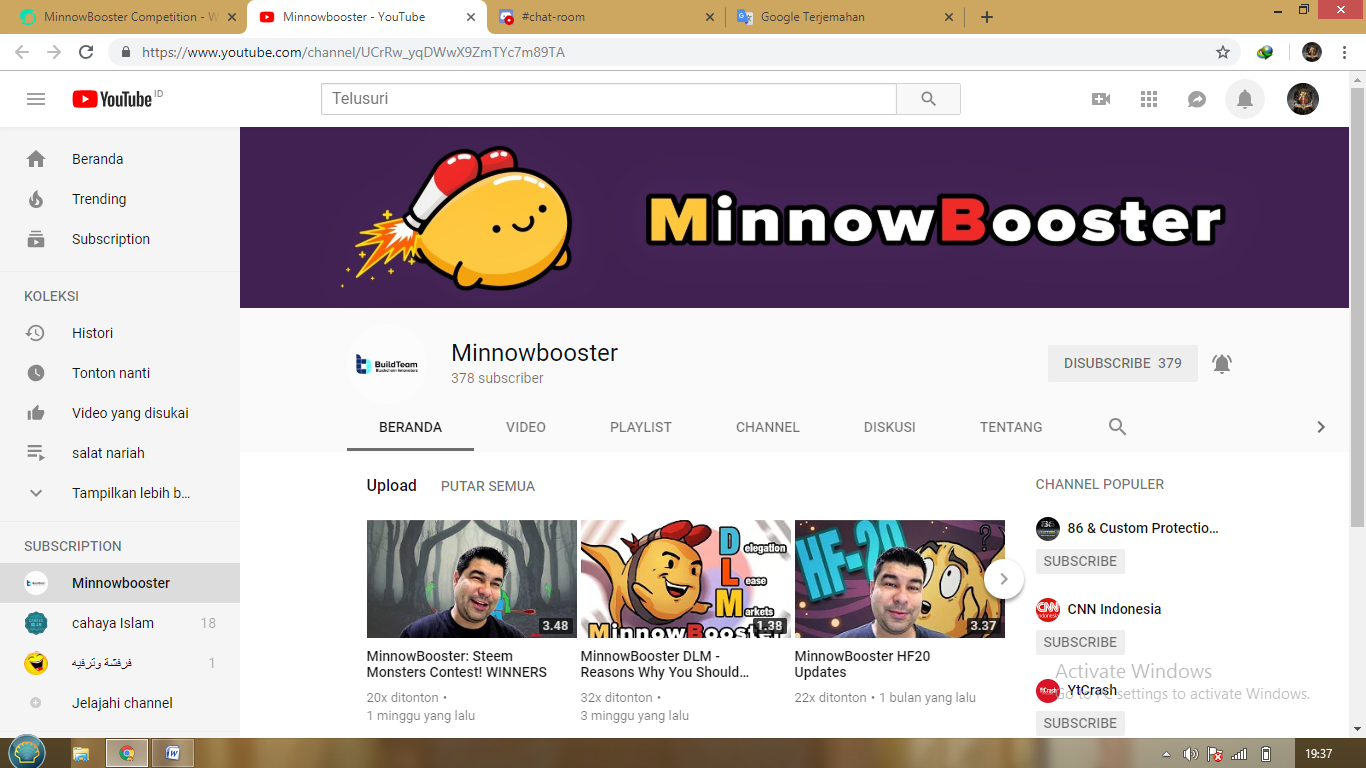Click DISUBSCRIBE 379 button
This screenshot has height=768, width=1366.
1123,363
